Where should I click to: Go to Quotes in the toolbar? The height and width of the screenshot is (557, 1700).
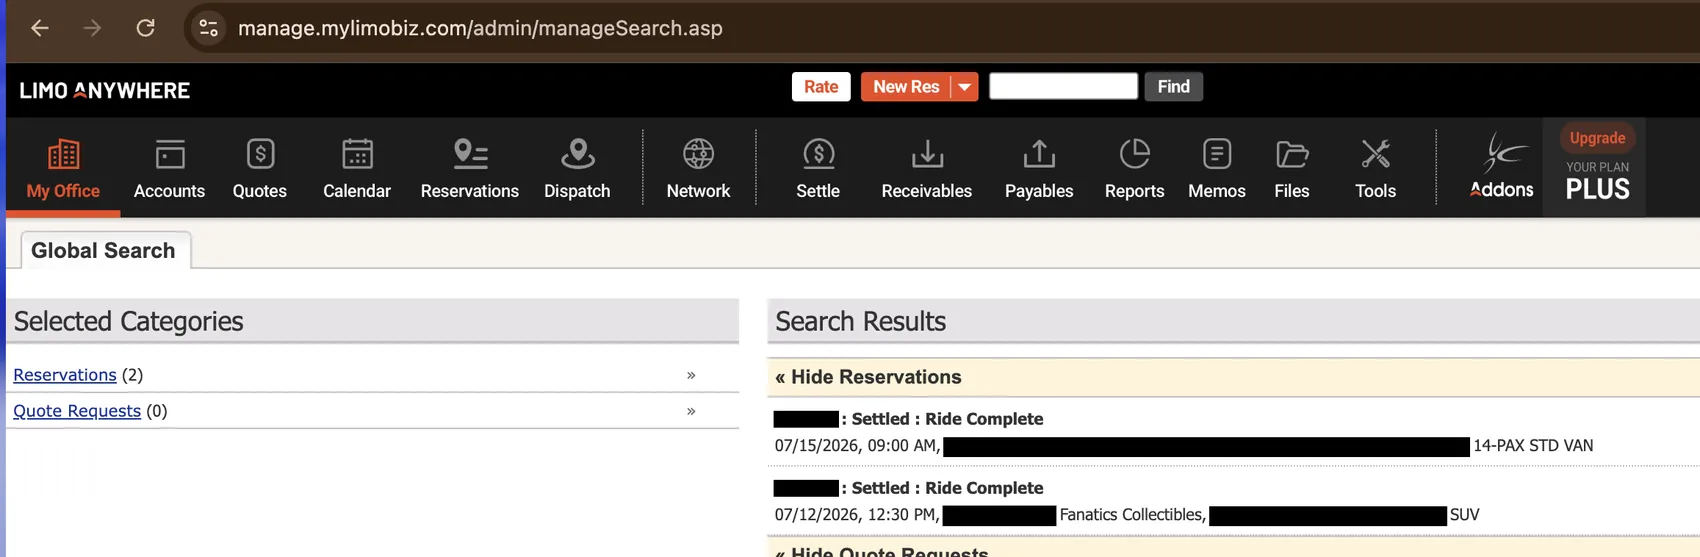[x=260, y=168]
